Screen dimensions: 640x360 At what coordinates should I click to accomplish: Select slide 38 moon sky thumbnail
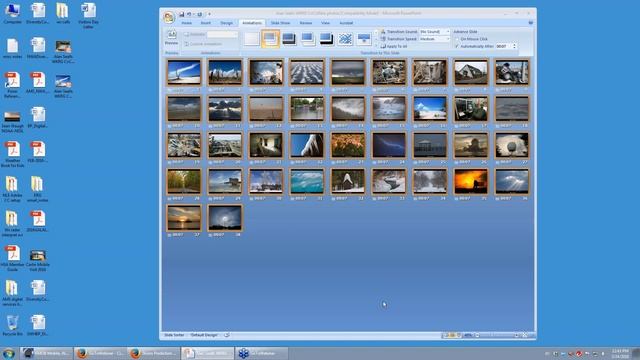(225, 218)
